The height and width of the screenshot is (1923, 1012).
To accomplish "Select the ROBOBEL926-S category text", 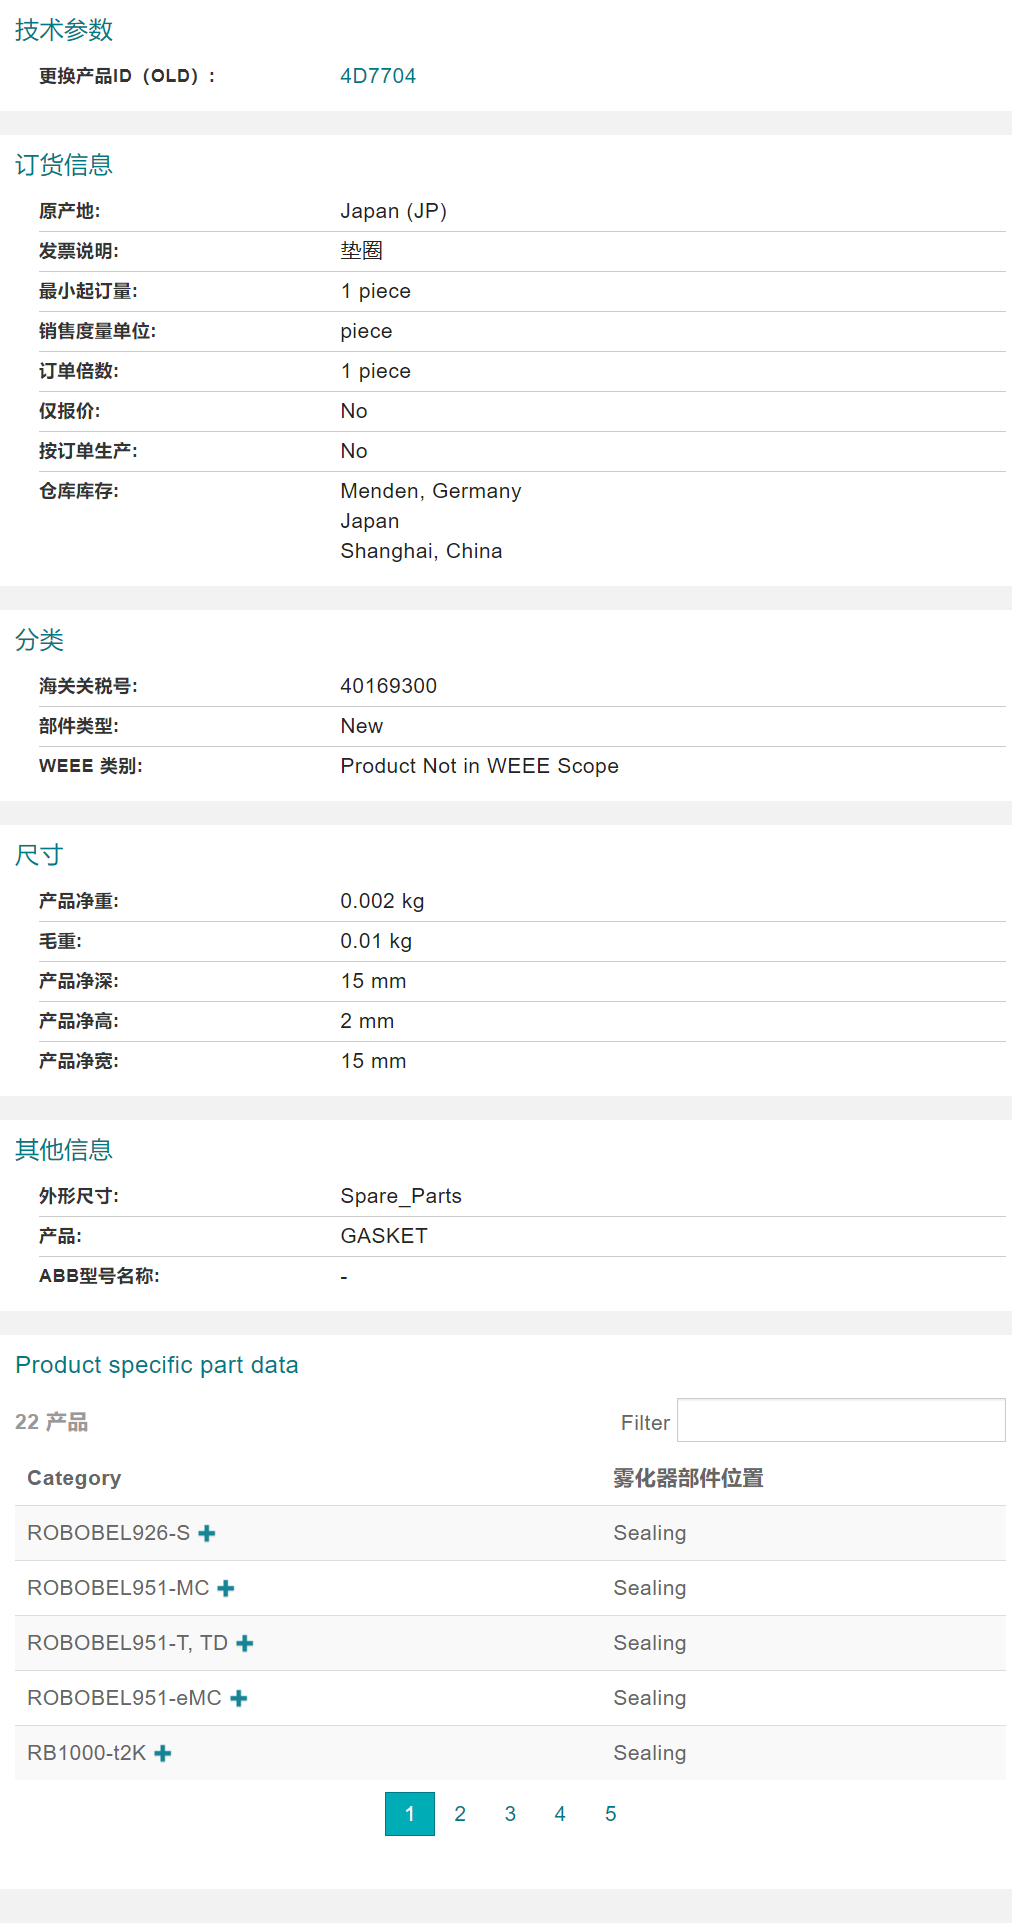I will click(108, 1533).
